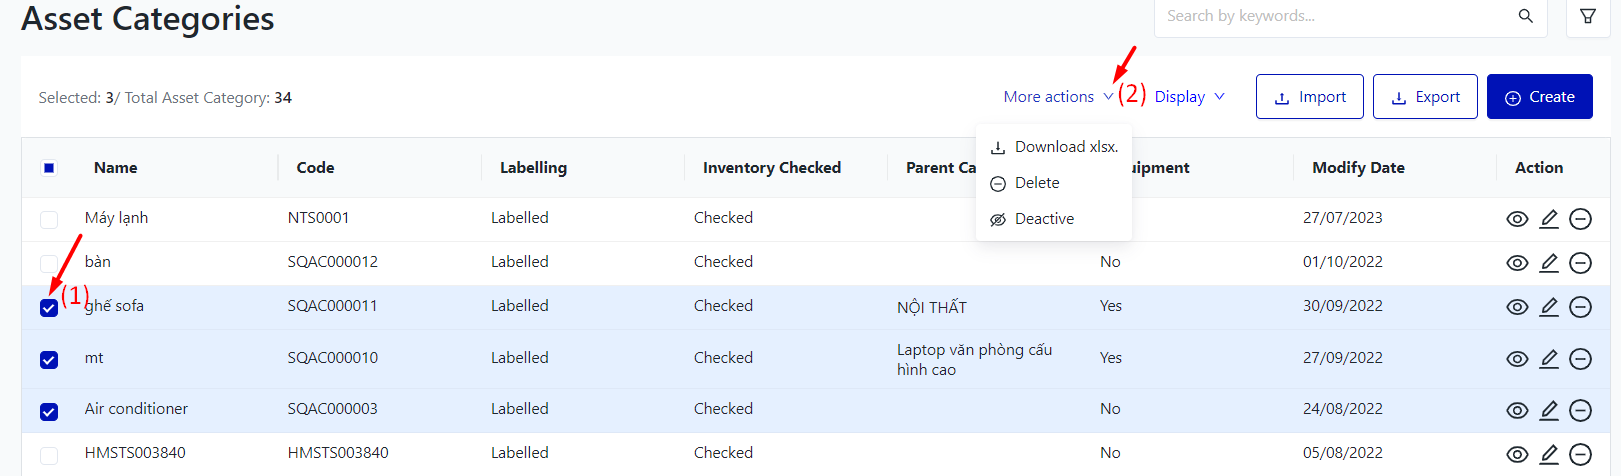Delete the Air conditioner row
Screen dimensions: 1621x476
click(x=1580, y=410)
